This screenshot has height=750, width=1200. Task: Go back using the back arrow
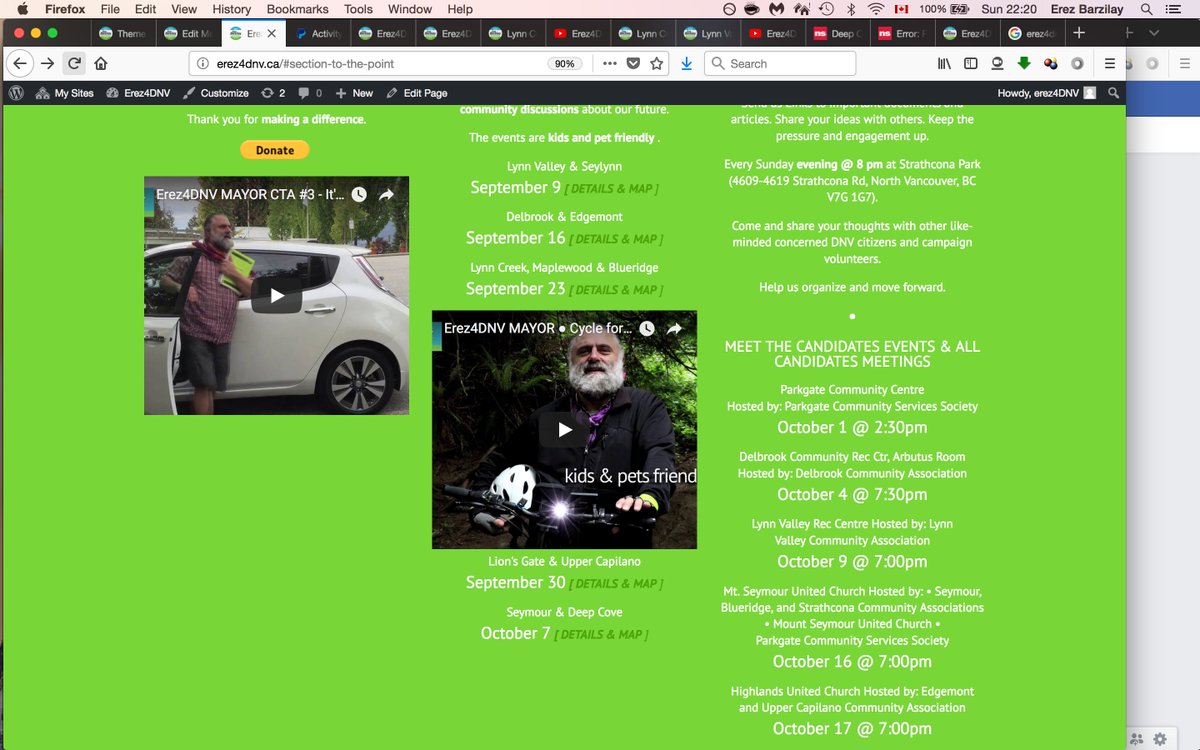[20, 64]
